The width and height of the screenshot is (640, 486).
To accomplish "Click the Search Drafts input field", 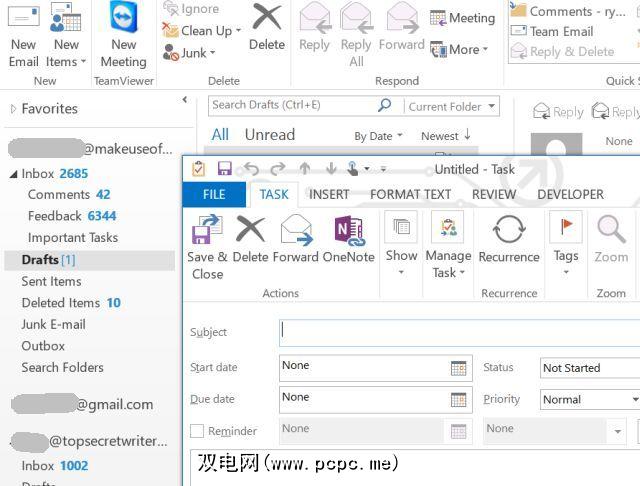I will (x=293, y=105).
